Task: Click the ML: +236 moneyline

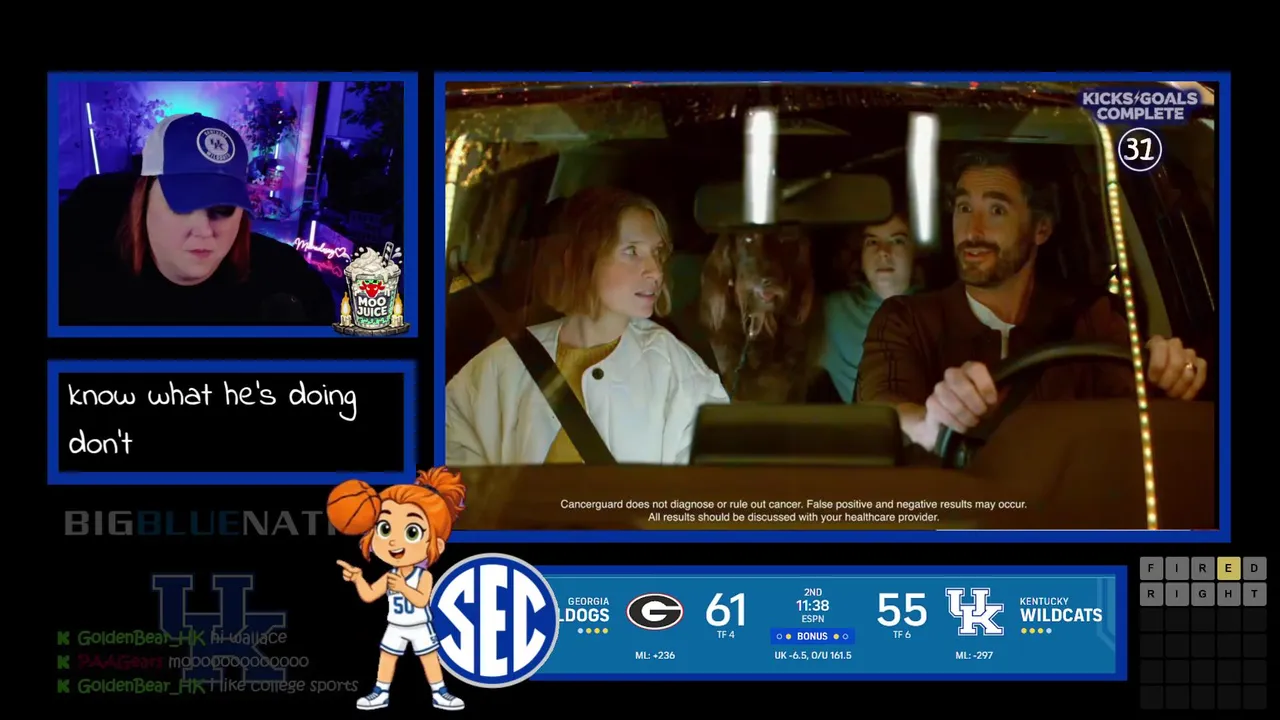Action: (654, 656)
